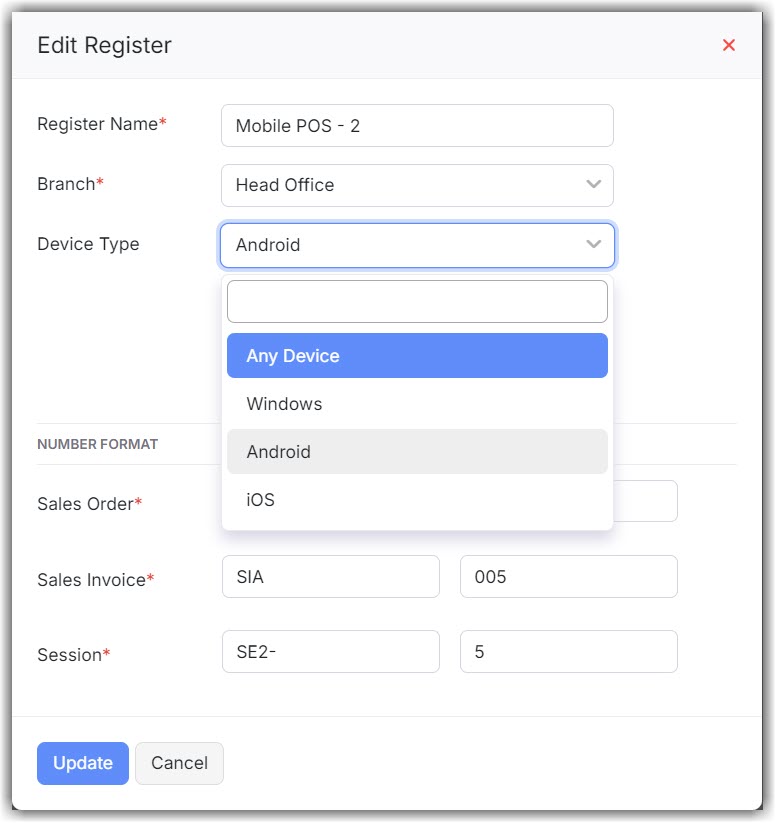
Task: Focus the Sales Invoice prefix field SIA
Action: pos(330,577)
